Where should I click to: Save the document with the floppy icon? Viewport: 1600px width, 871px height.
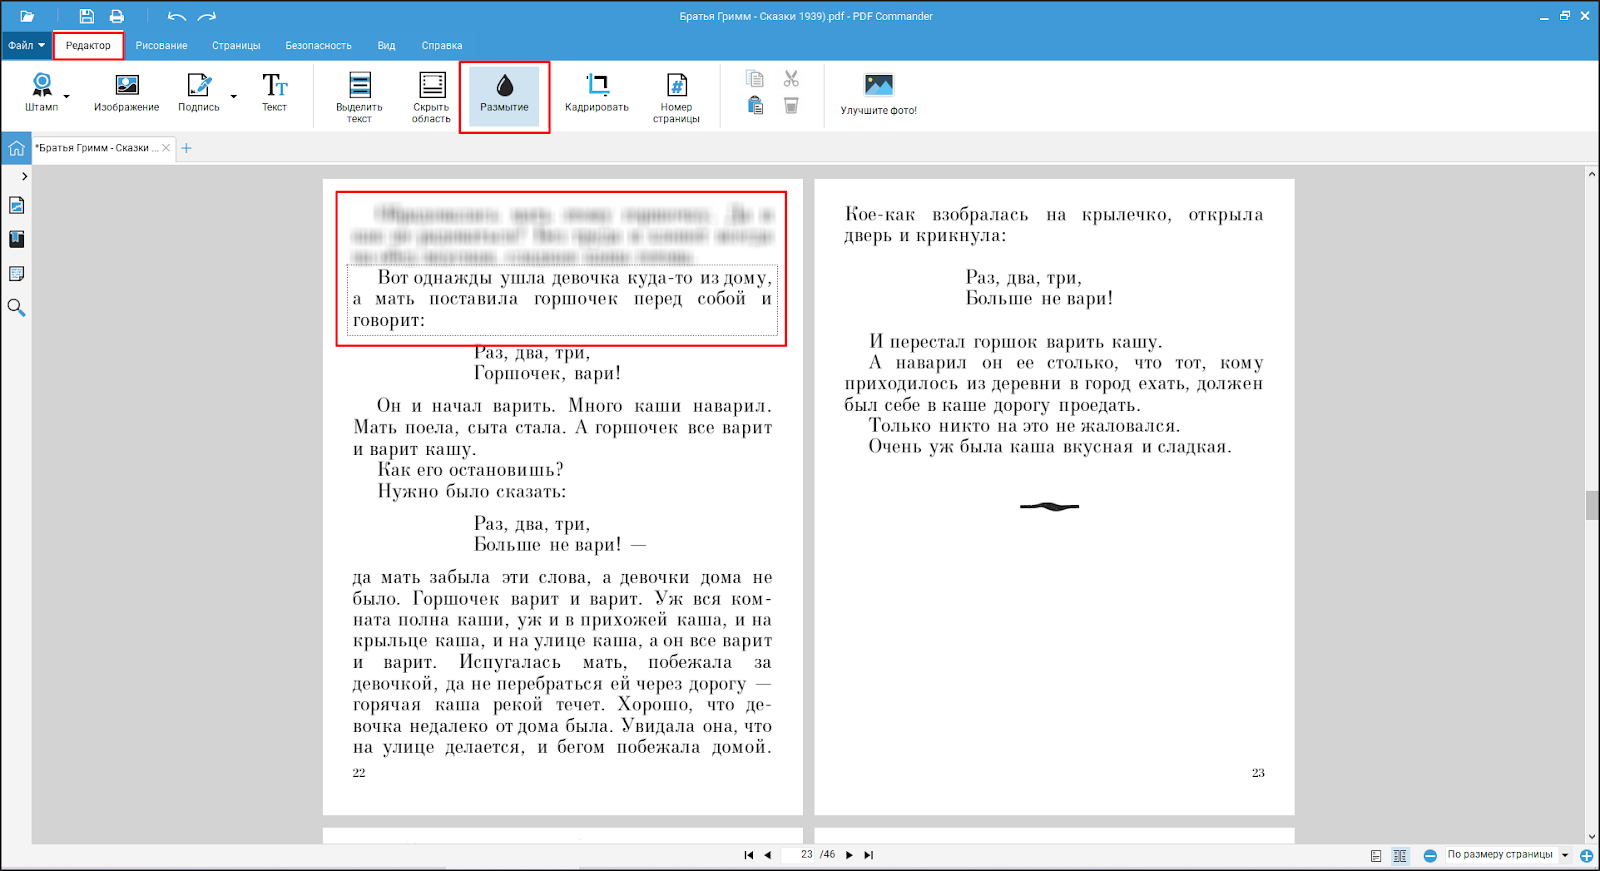tap(87, 16)
